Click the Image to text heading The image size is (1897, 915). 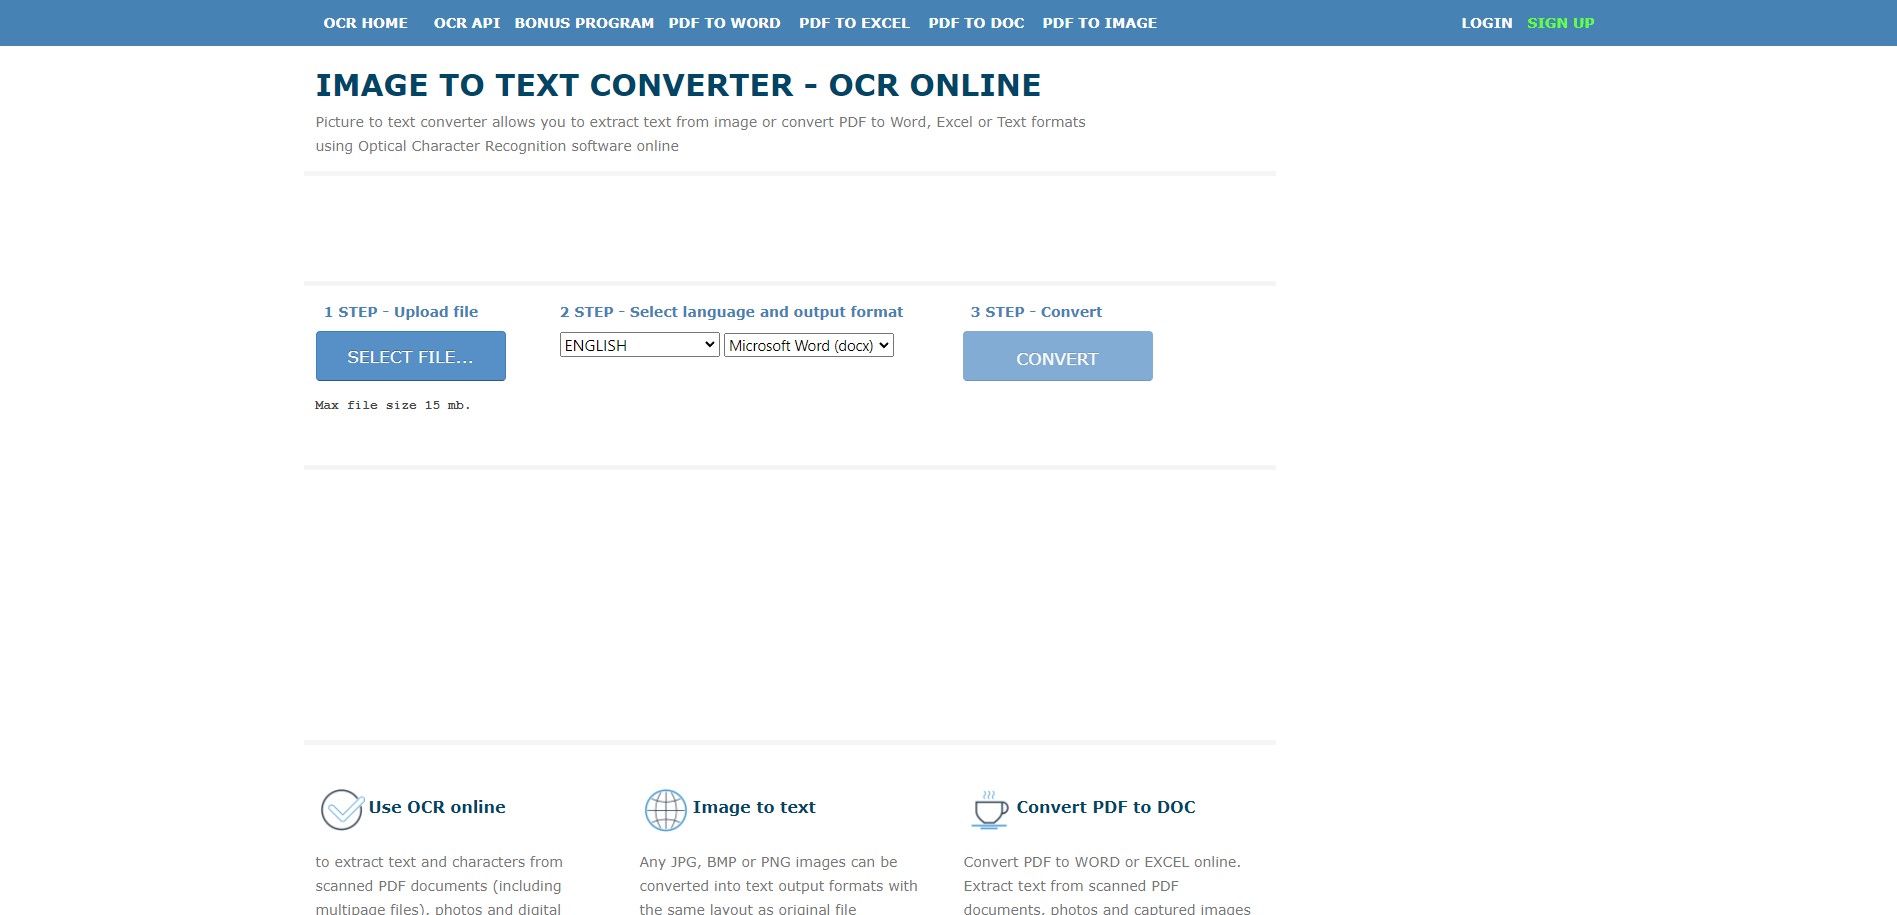[x=754, y=807]
